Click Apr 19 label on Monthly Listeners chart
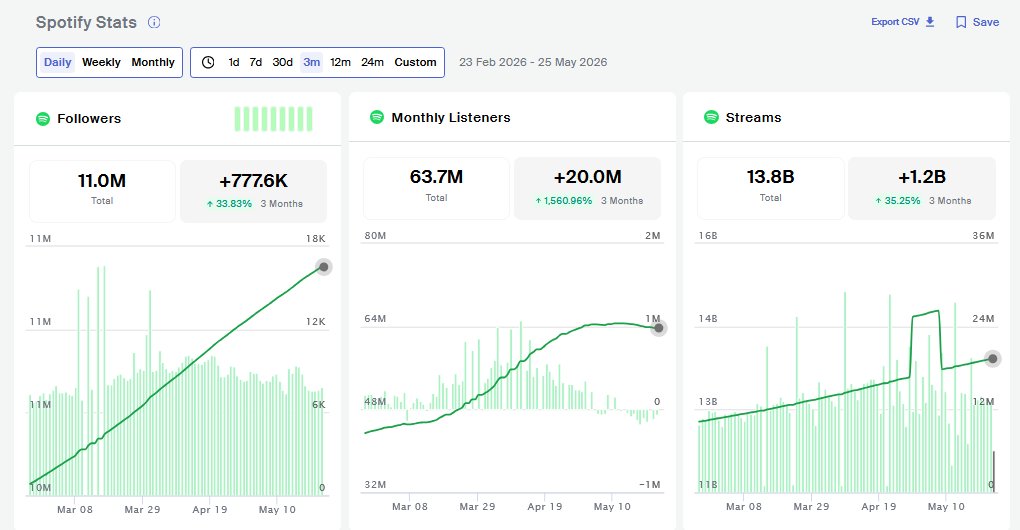1020x530 pixels. tap(544, 507)
